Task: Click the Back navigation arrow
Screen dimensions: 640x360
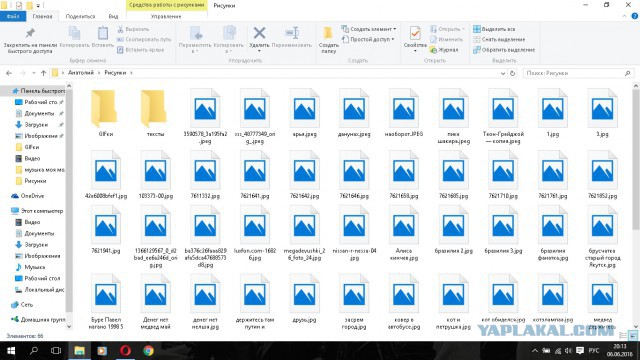Action: 9,73
